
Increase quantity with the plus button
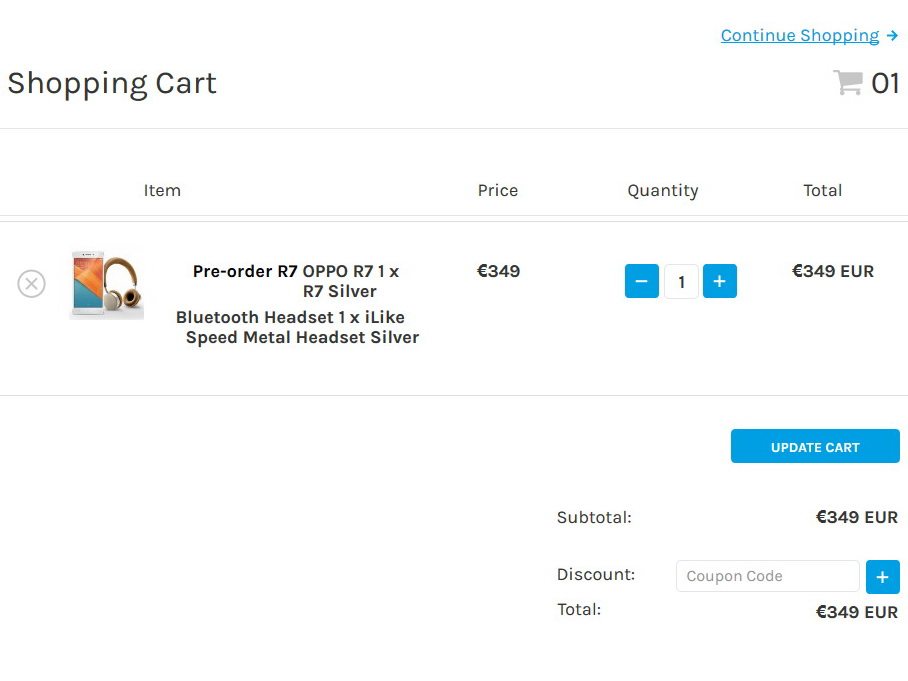click(x=720, y=281)
